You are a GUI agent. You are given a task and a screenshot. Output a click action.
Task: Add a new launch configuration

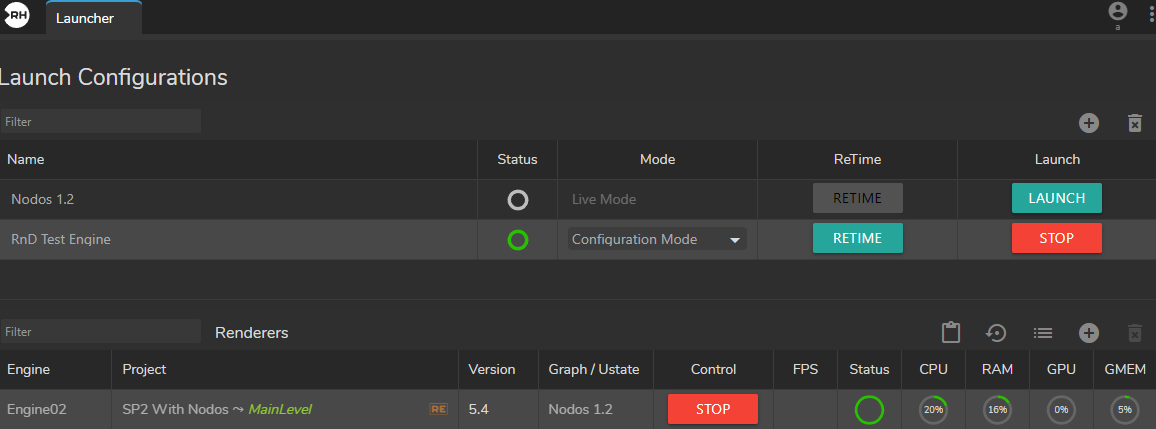1089,123
